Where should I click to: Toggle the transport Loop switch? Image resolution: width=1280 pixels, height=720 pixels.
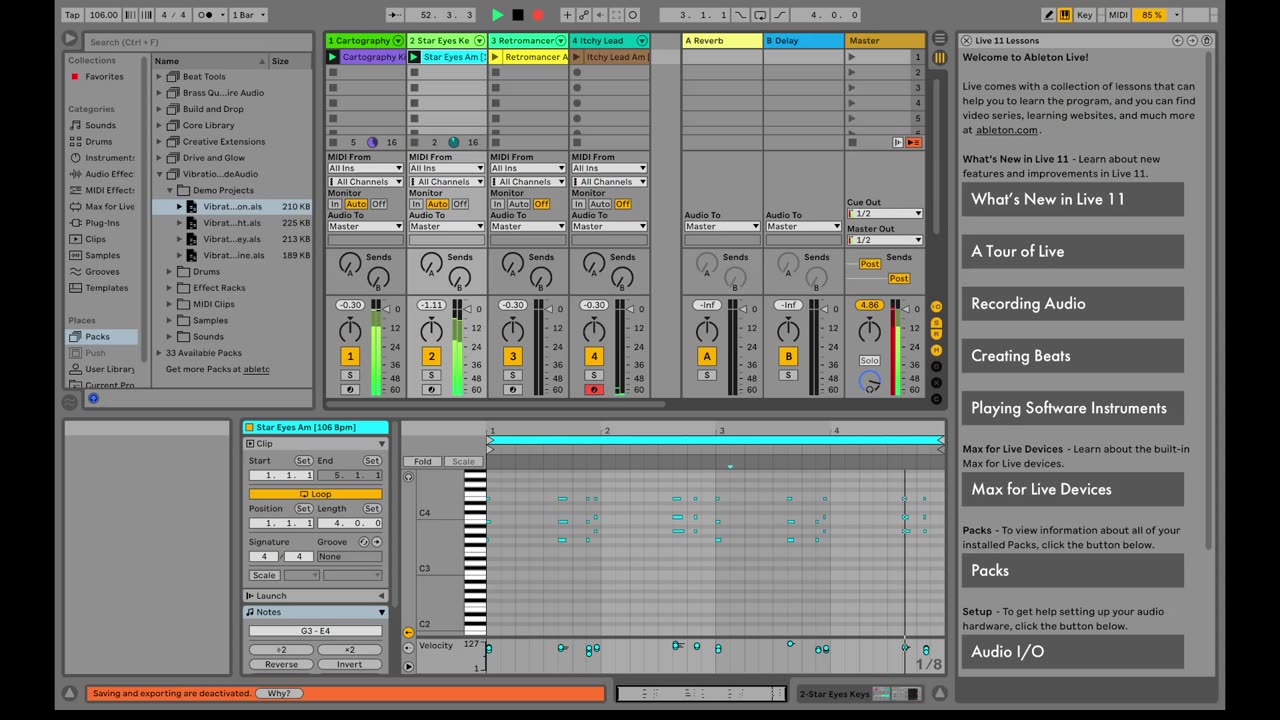coord(761,15)
